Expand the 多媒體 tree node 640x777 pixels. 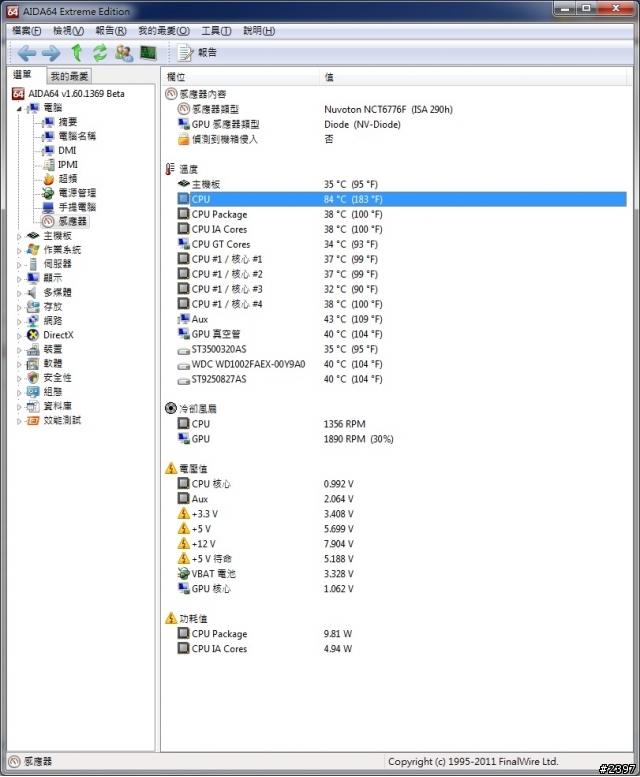click(19, 293)
